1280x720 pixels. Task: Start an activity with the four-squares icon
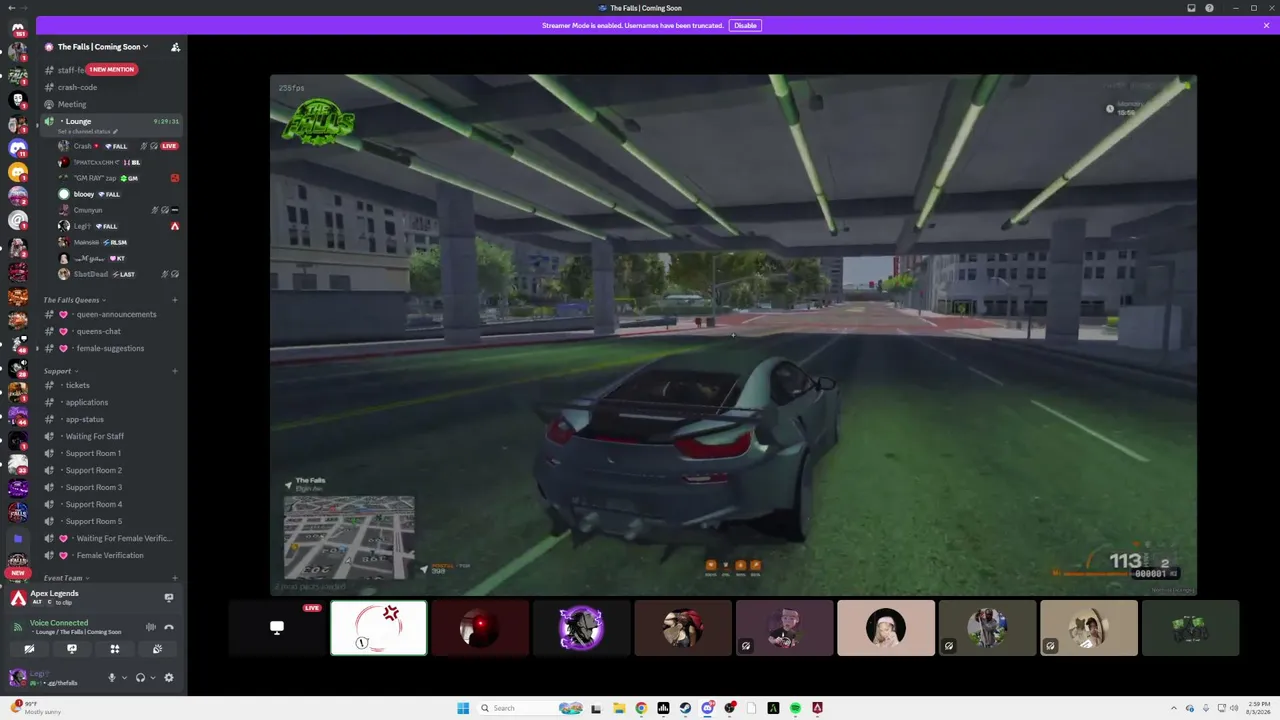115,649
